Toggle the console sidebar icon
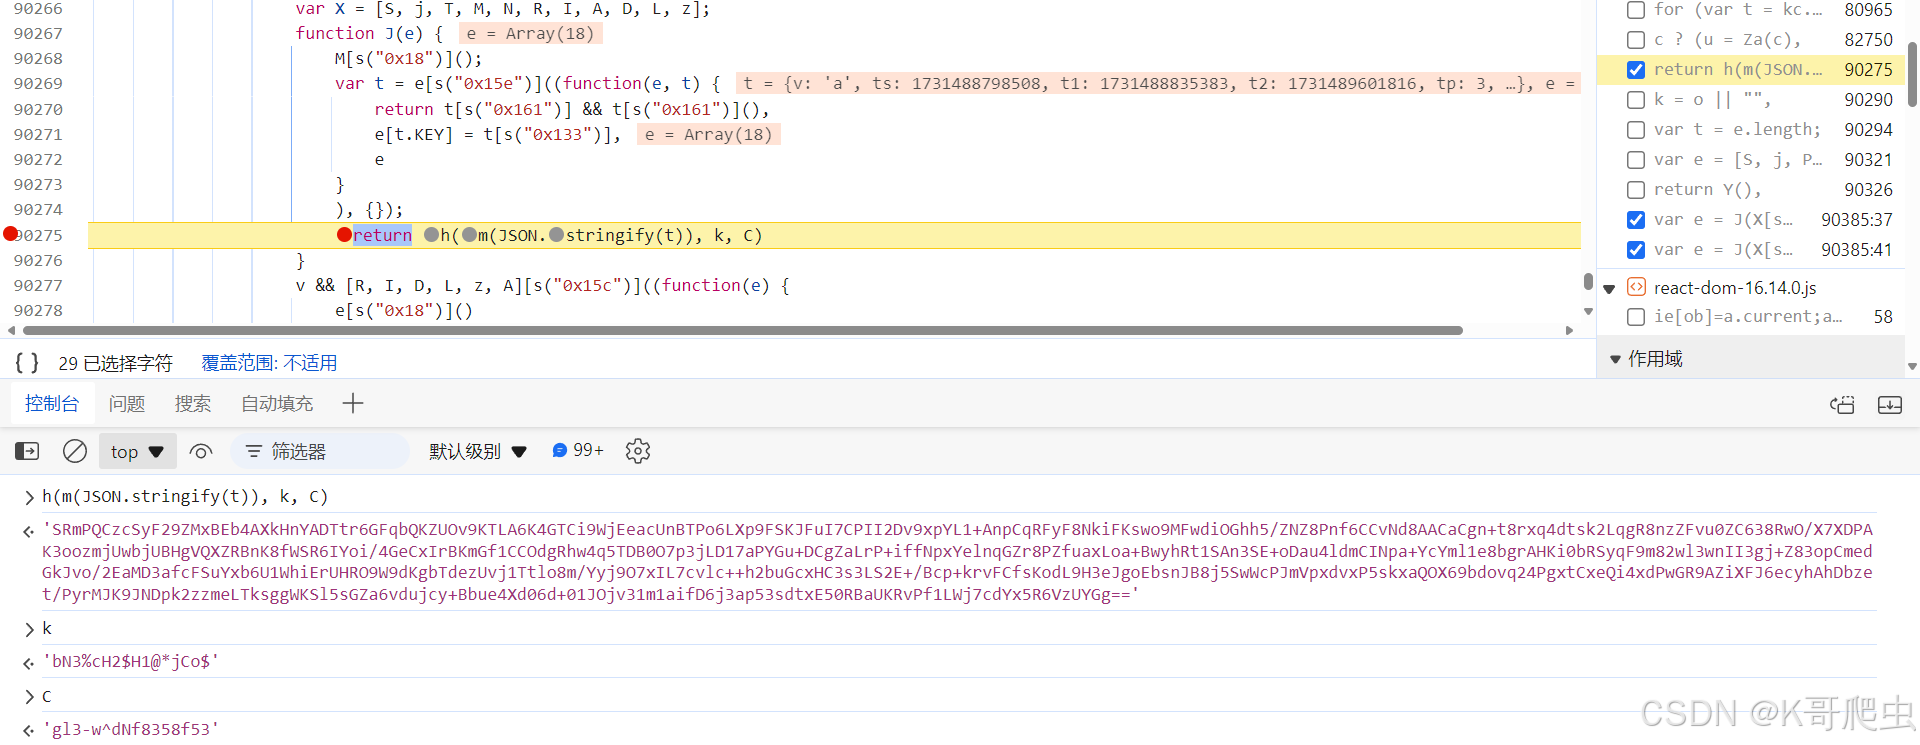 click(27, 452)
